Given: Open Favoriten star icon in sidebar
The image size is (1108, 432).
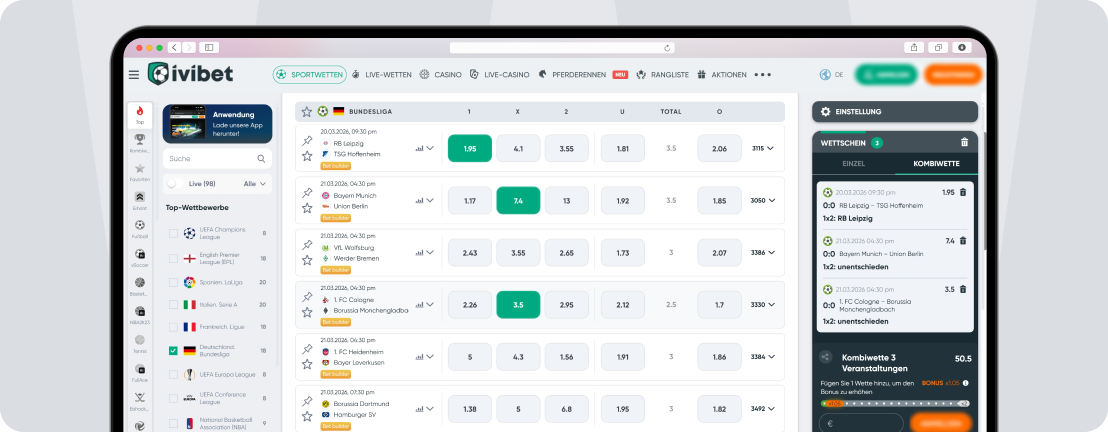Looking at the screenshot, I should [x=140, y=172].
